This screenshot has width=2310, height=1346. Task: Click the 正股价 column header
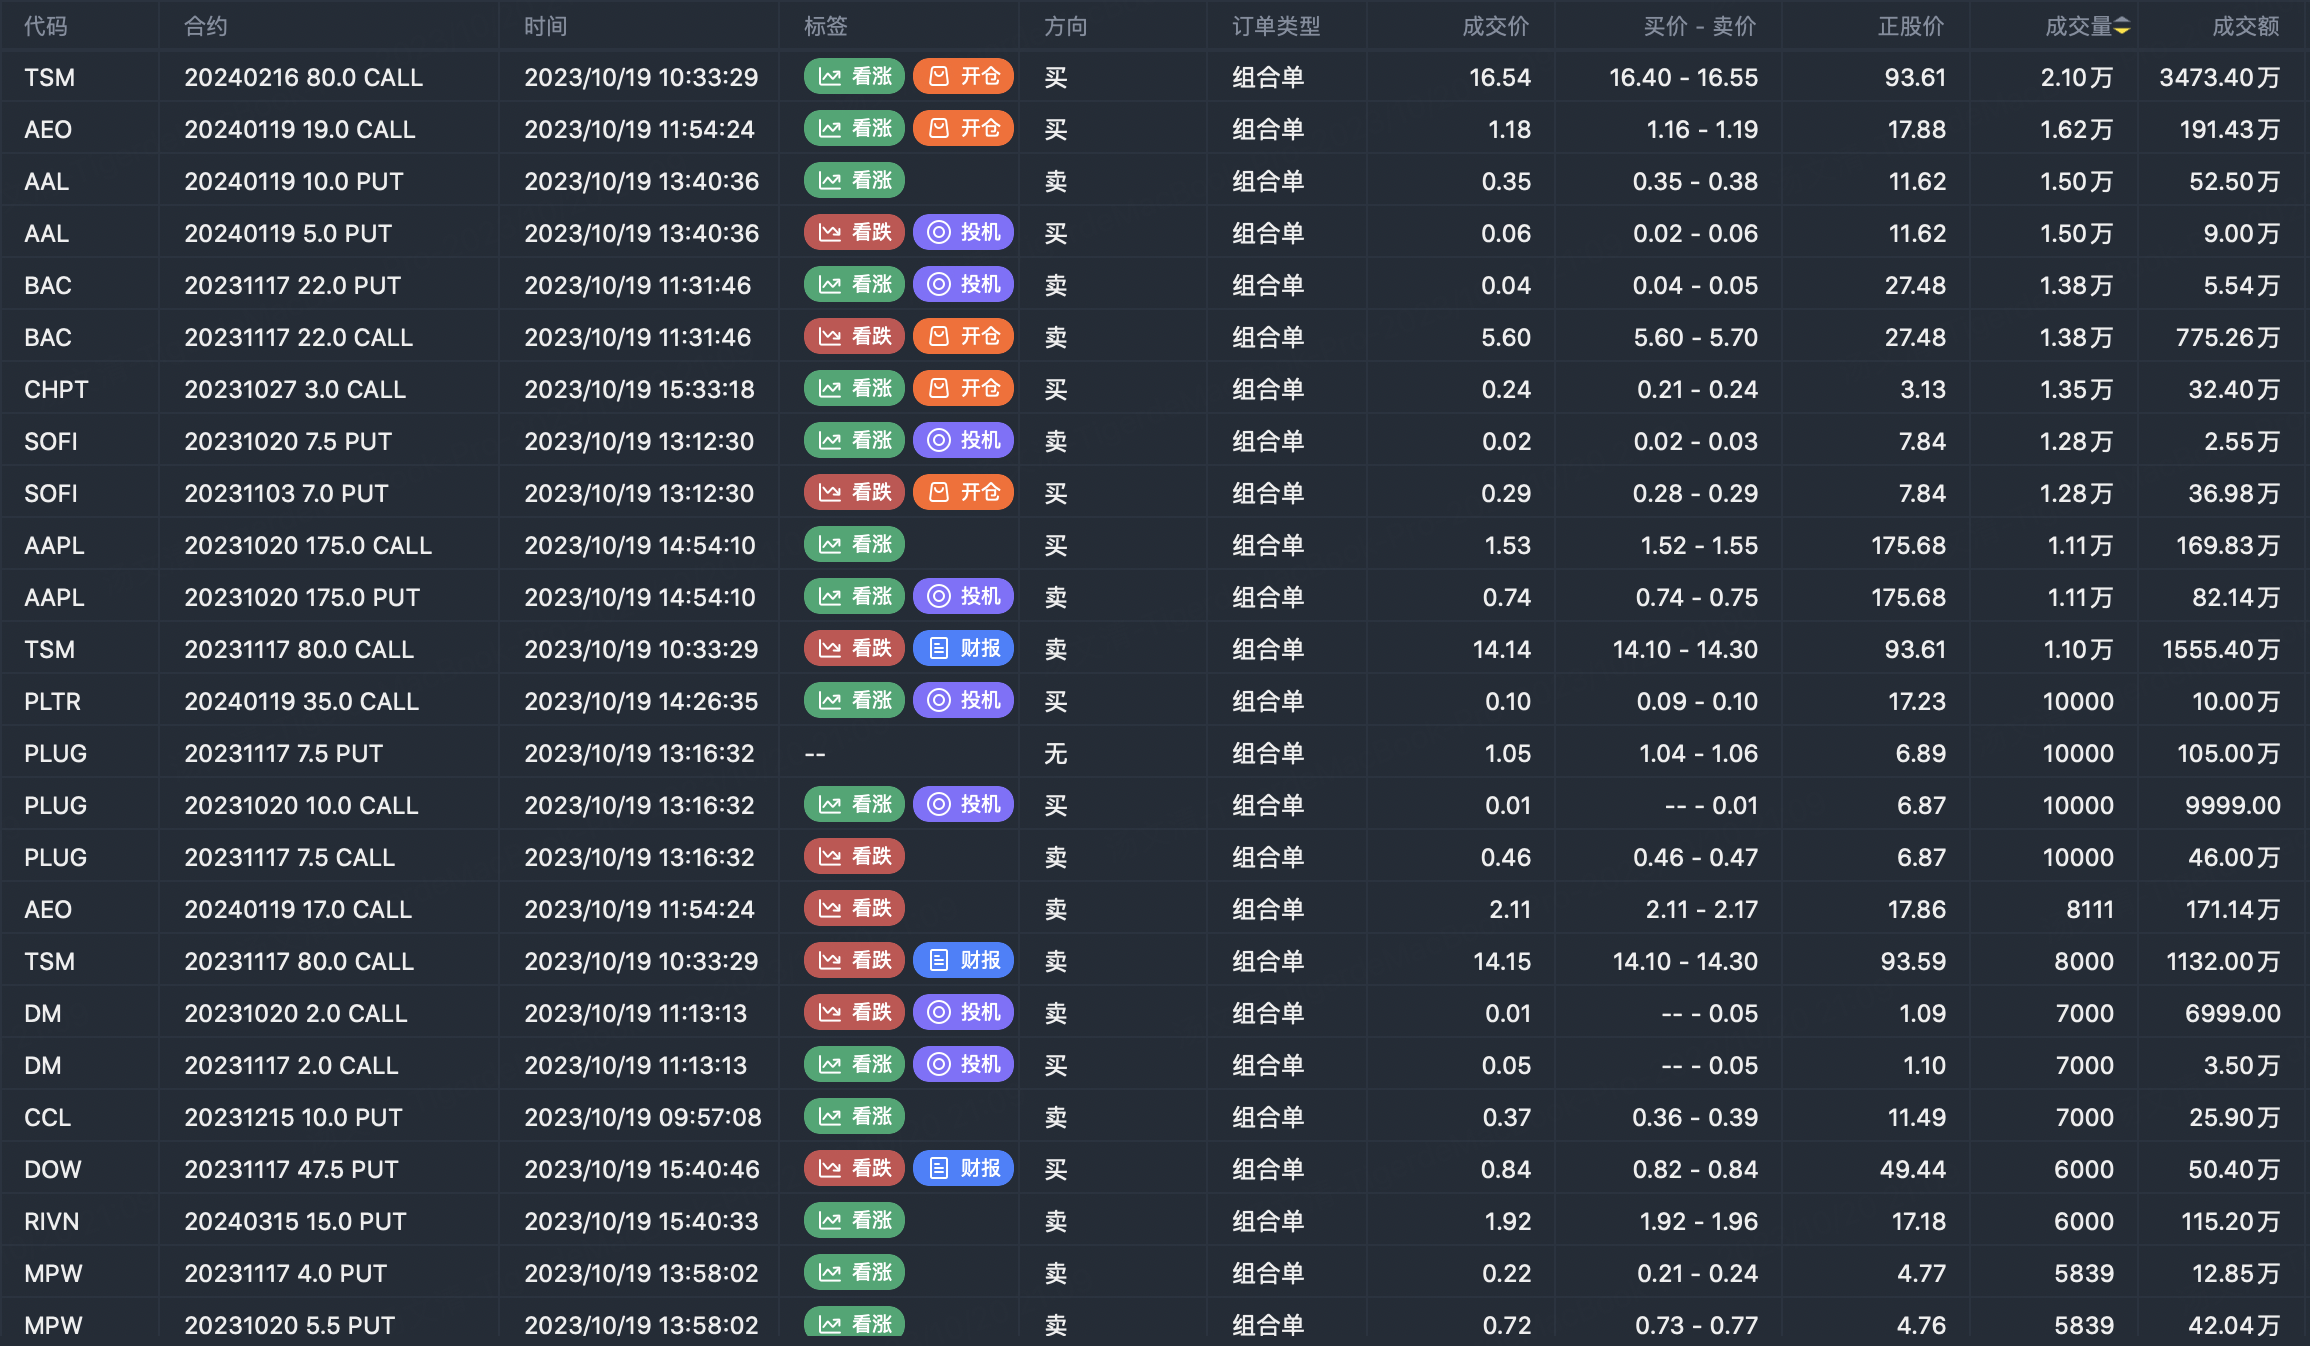[x=1911, y=27]
